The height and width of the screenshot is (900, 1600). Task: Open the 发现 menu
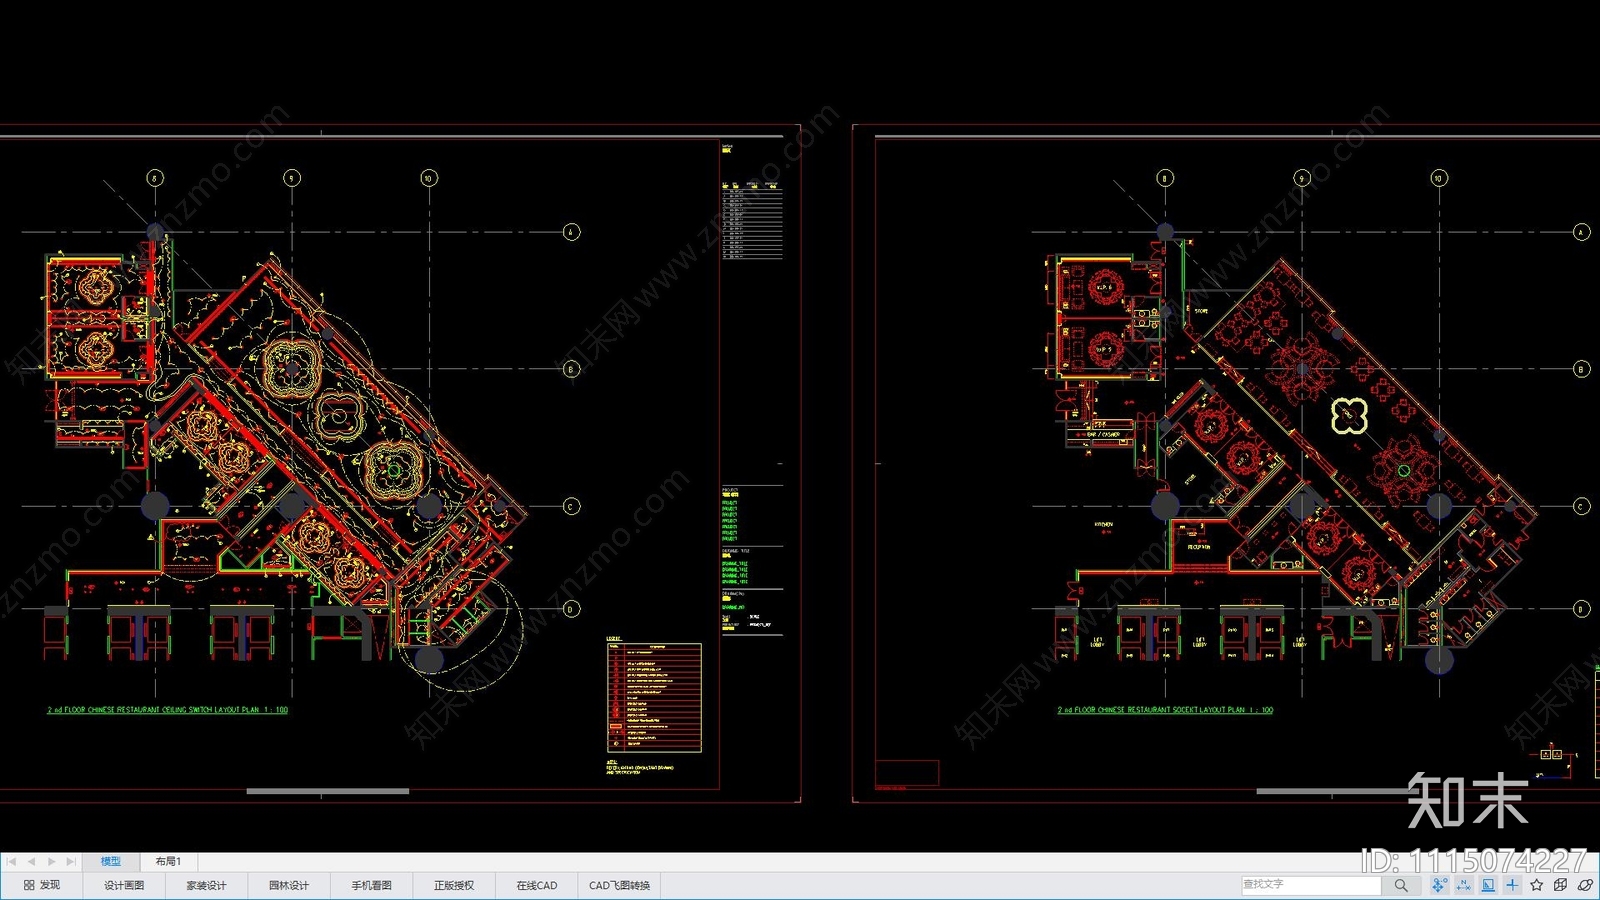pyautogui.click(x=42, y=885)
